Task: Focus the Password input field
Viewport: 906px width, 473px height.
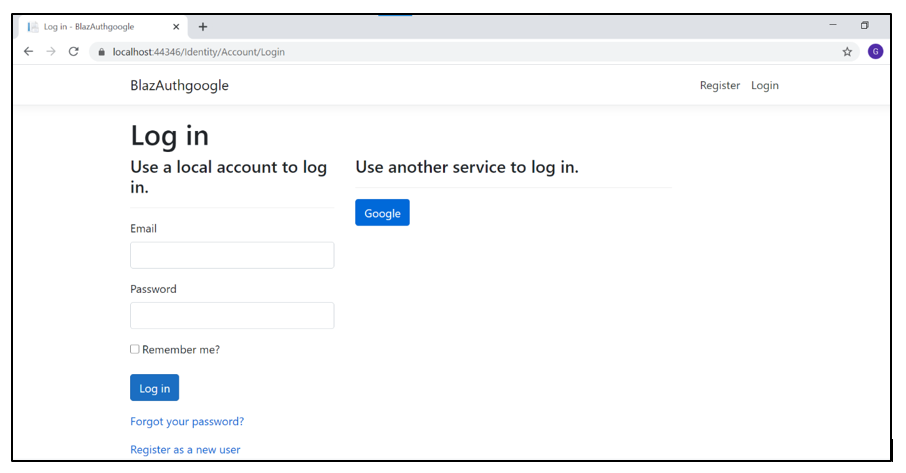Action: [x=232, y=316]
